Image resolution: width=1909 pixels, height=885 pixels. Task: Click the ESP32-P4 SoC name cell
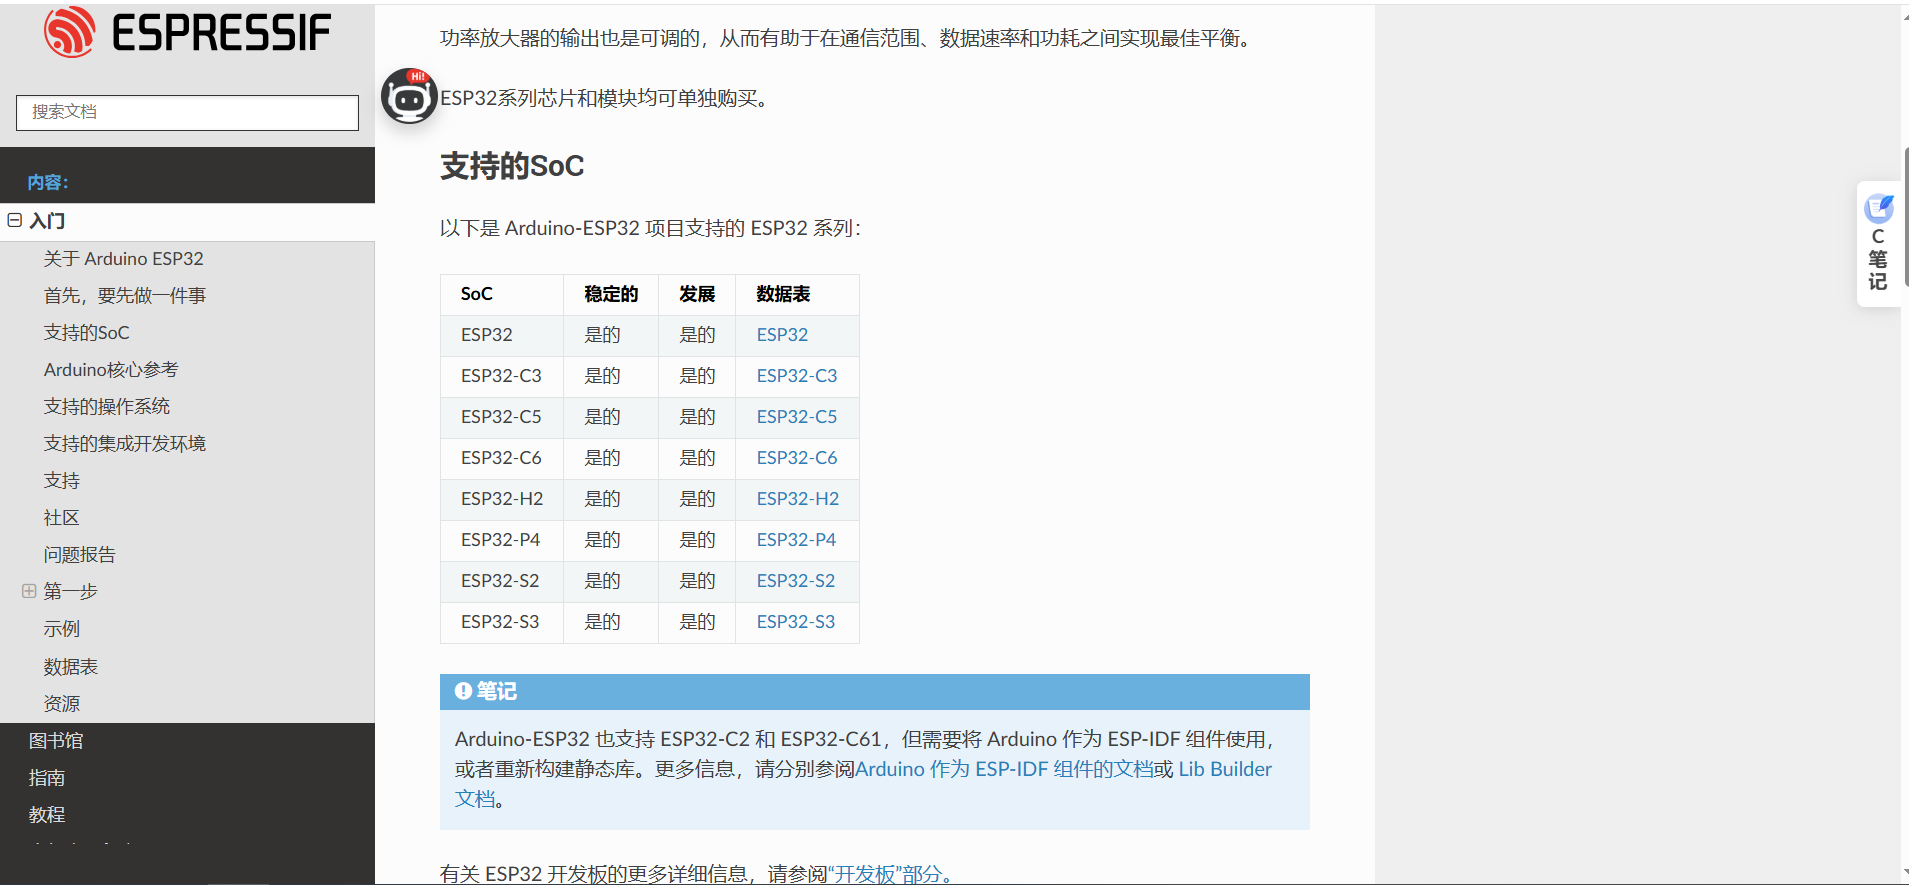[500, 540]
